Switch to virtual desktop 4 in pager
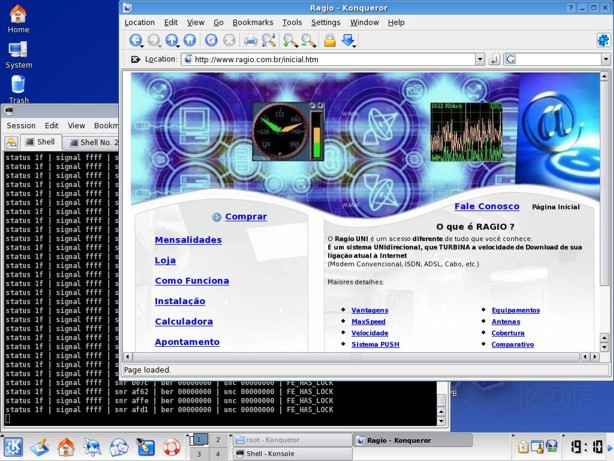The image size is (614, 461). pos(218,454)
